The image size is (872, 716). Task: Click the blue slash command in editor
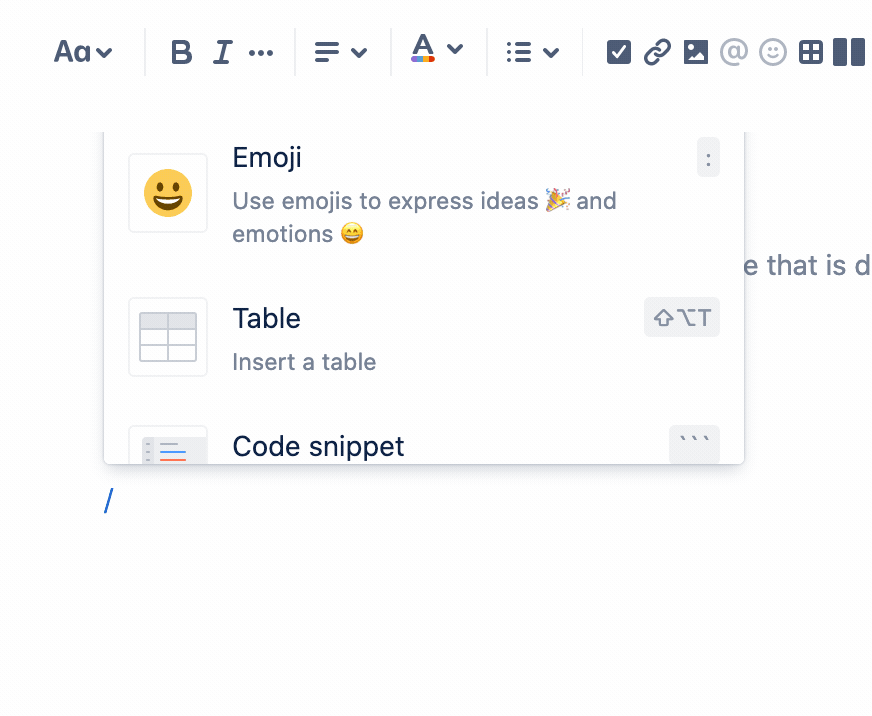(x=109, y=501)
